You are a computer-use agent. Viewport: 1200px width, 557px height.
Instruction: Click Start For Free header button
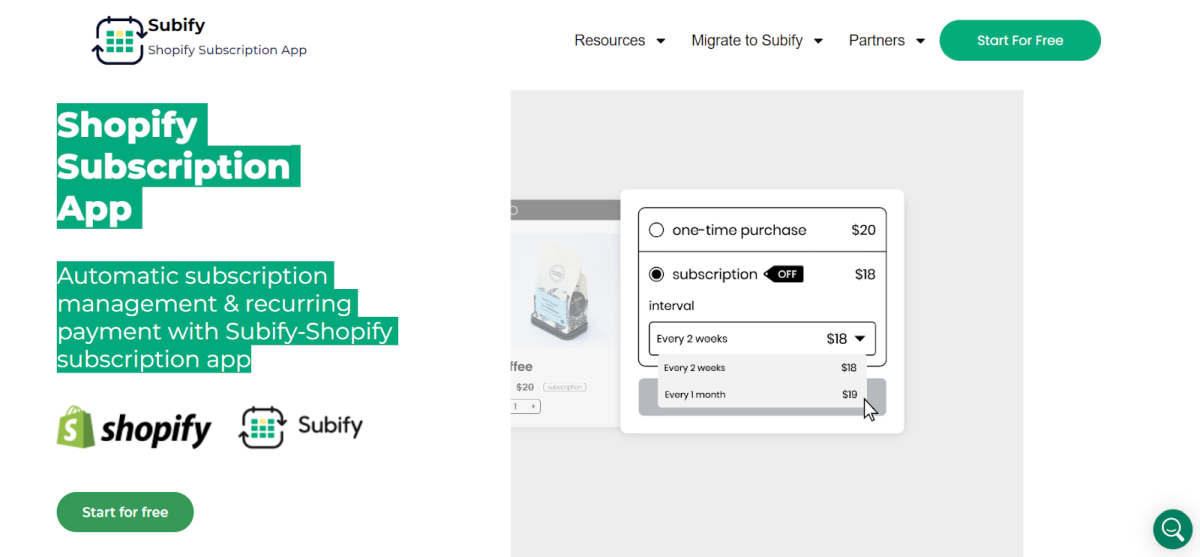pyautogui.click(x=1020, y=40)
